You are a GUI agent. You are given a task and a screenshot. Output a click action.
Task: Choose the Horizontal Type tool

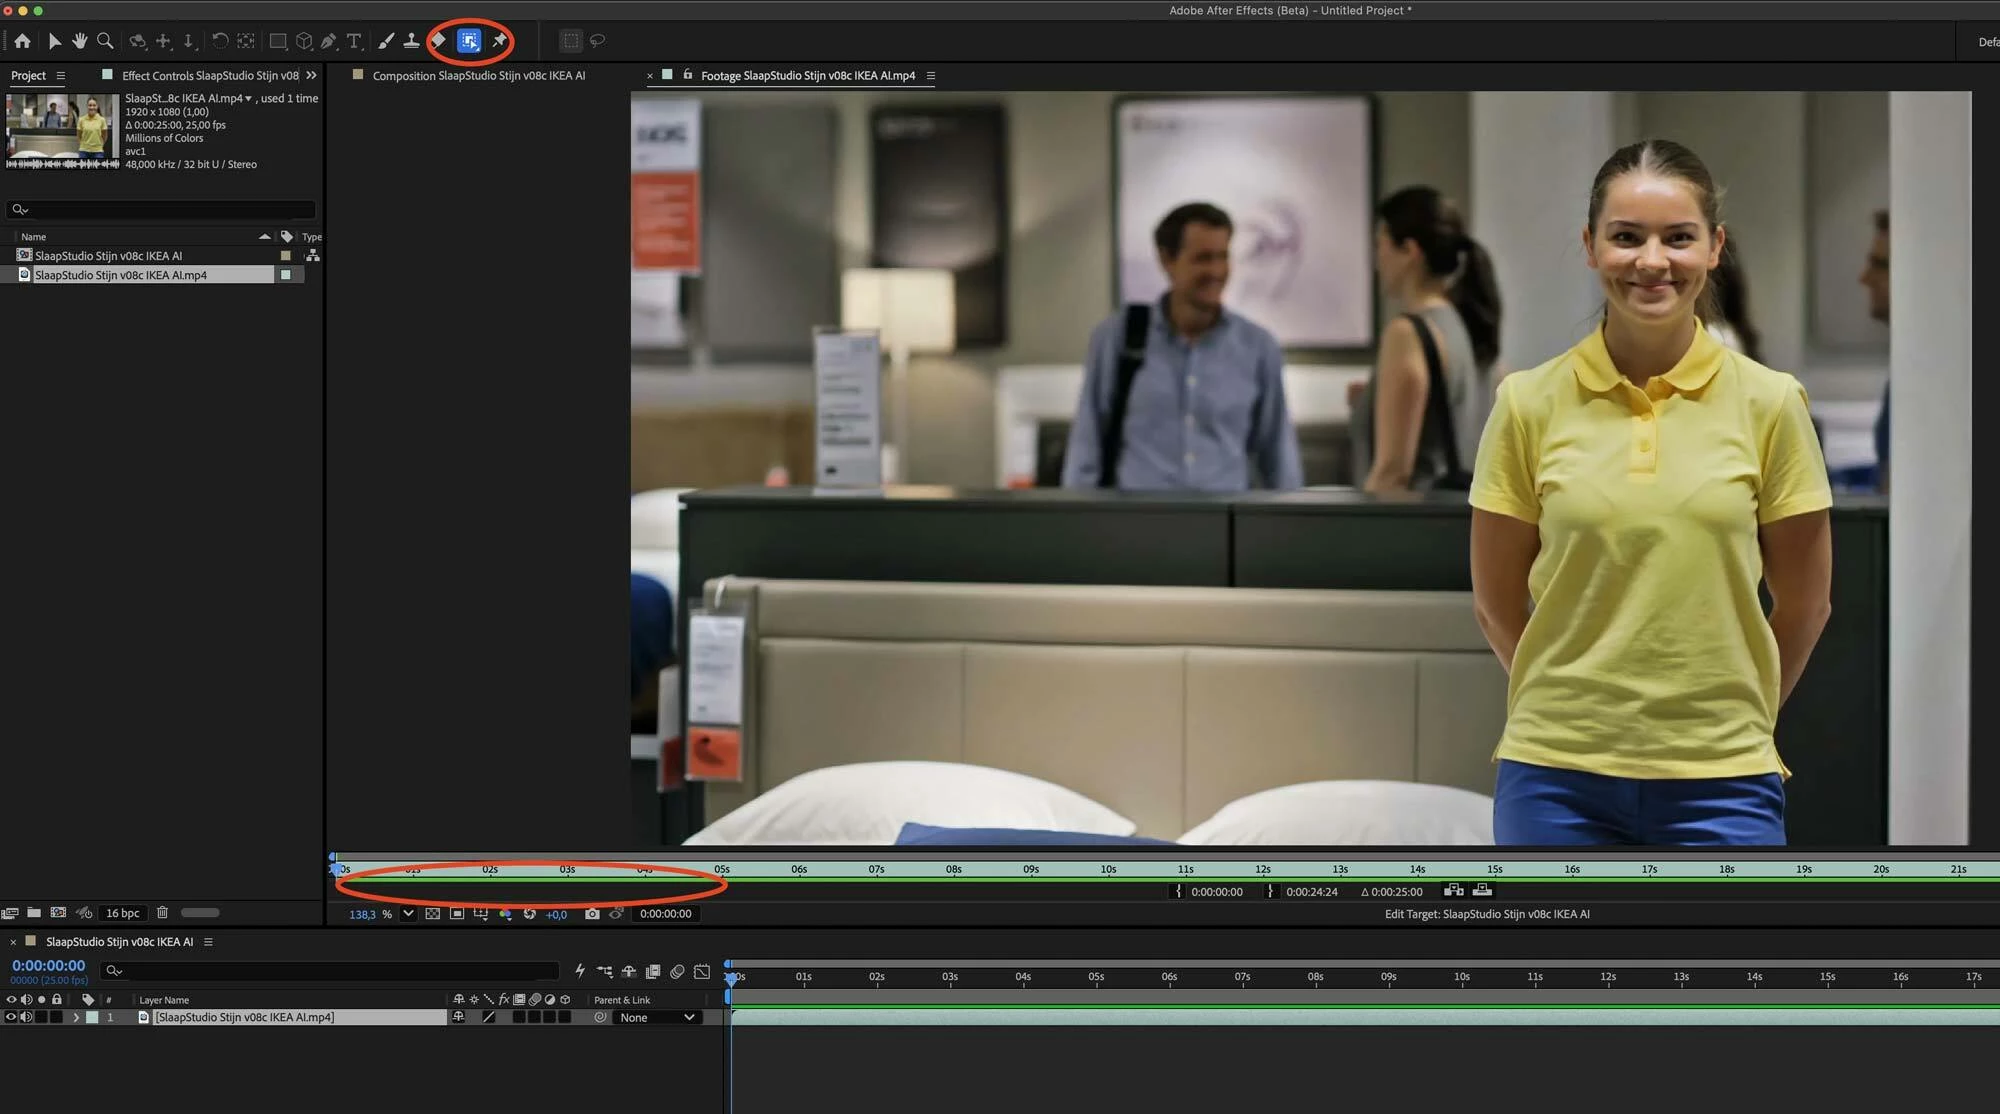pos(354,41)
